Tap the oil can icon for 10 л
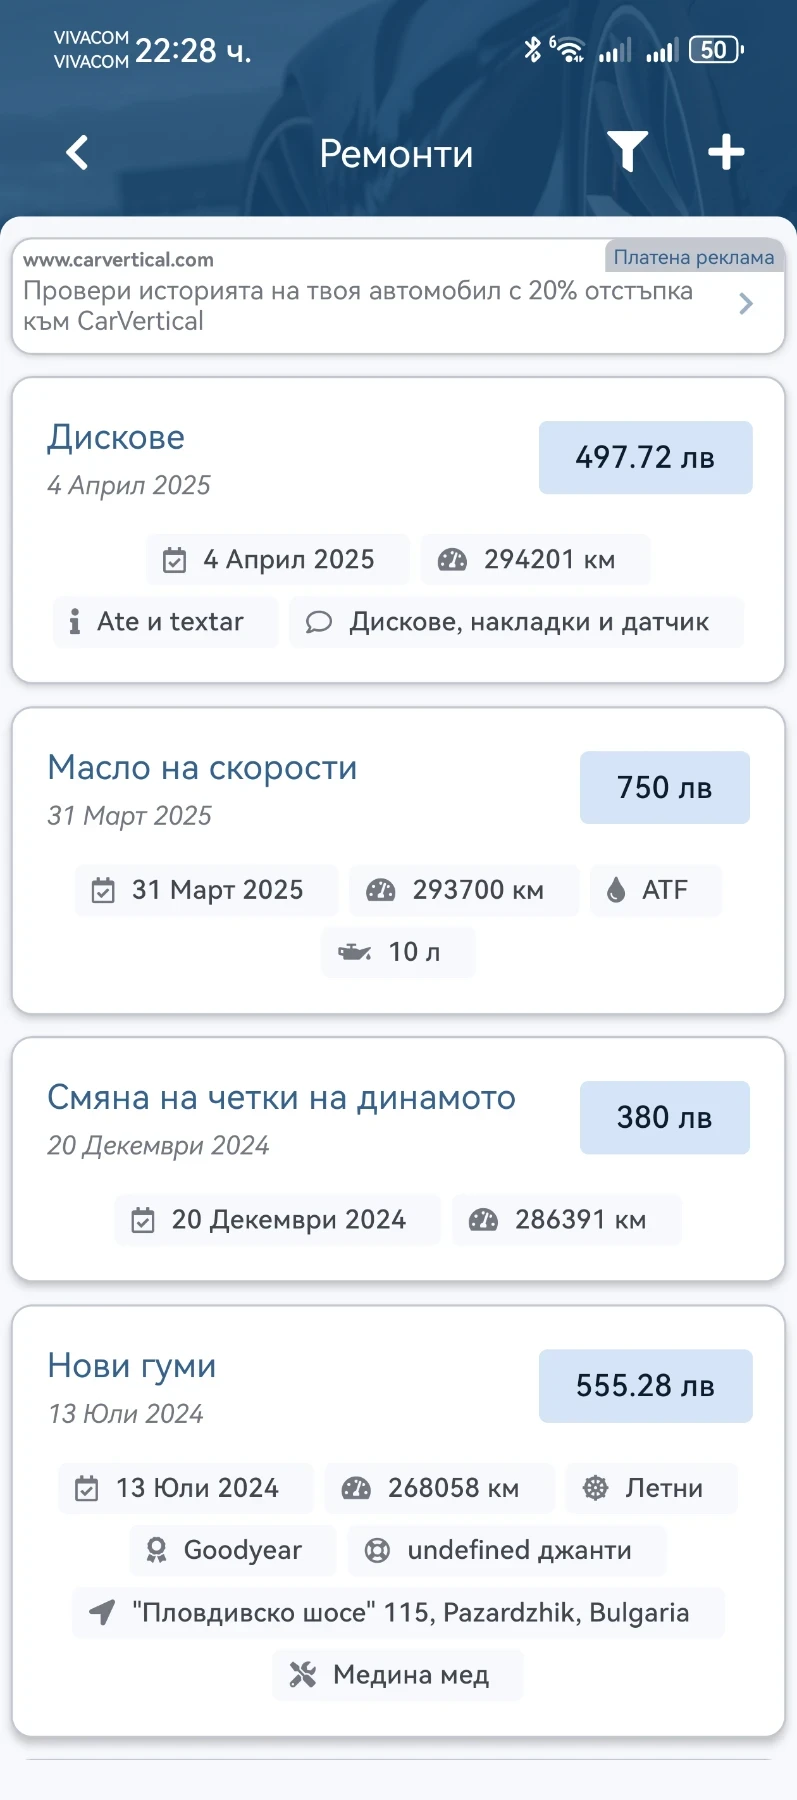797x1800 pixels. click(x=354, y=952)
